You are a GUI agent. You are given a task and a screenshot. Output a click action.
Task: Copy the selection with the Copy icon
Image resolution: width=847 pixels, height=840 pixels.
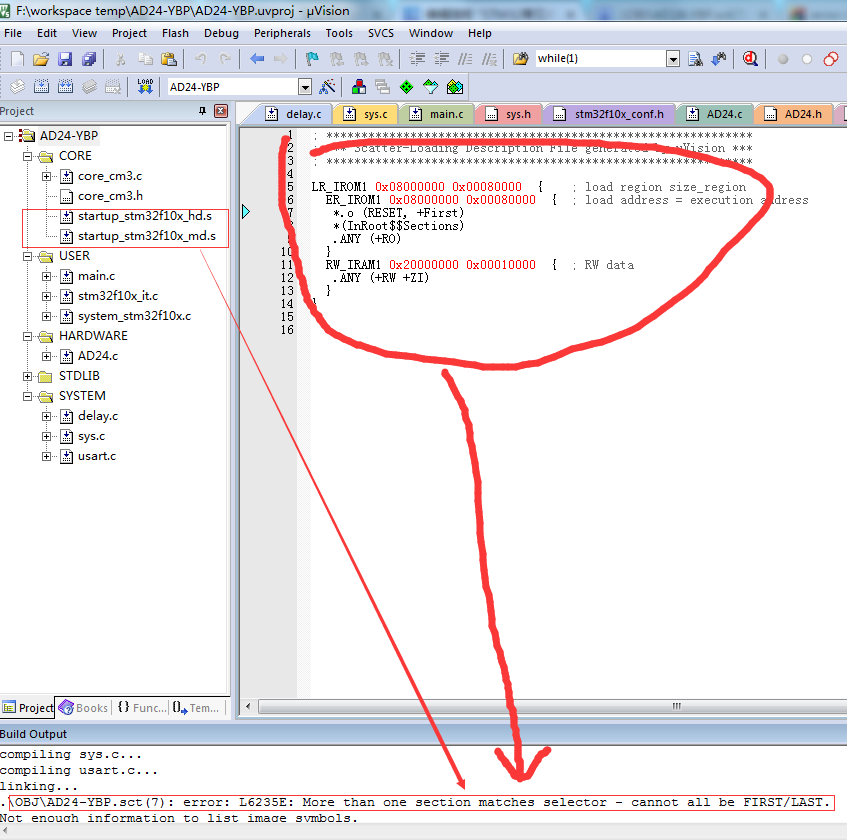tap(145, 59)
